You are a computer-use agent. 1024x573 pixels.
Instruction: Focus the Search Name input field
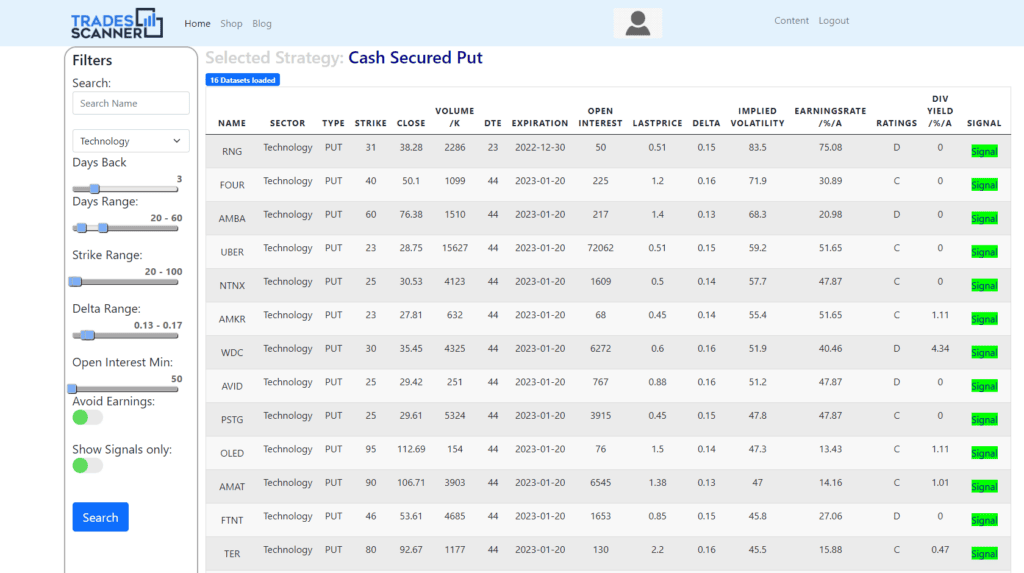[131, 103]
